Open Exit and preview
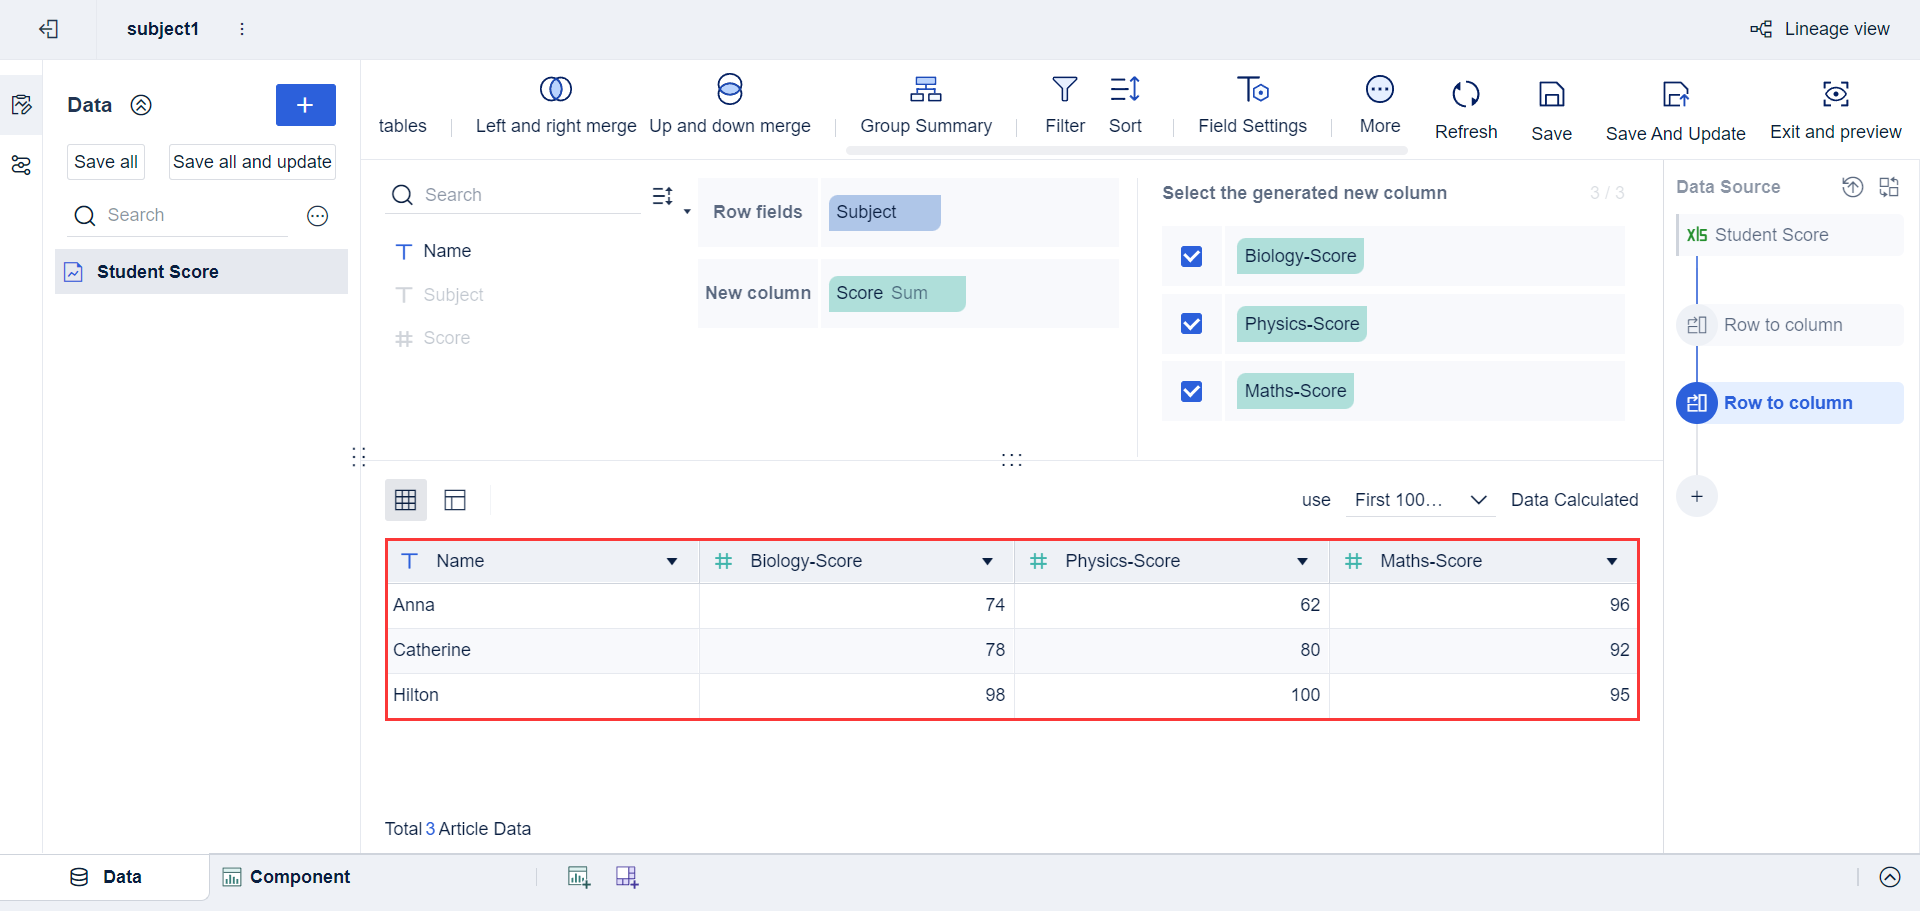The height and width of the screenshot is (911, 1920). (1835, 95)
